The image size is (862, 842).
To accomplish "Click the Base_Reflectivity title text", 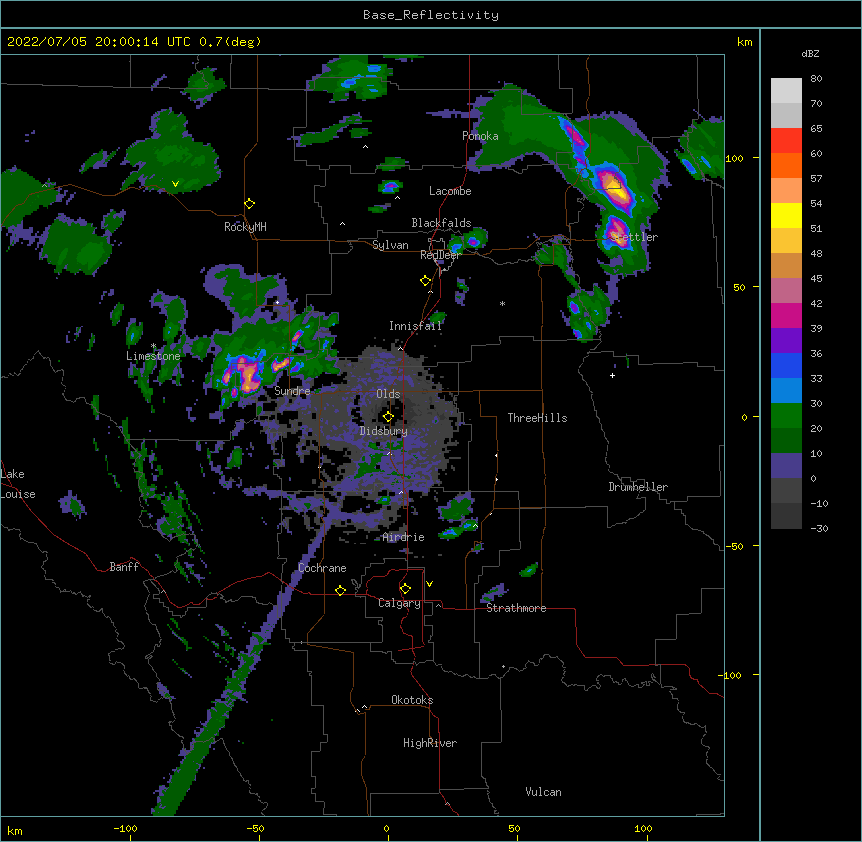I will 431,15.
